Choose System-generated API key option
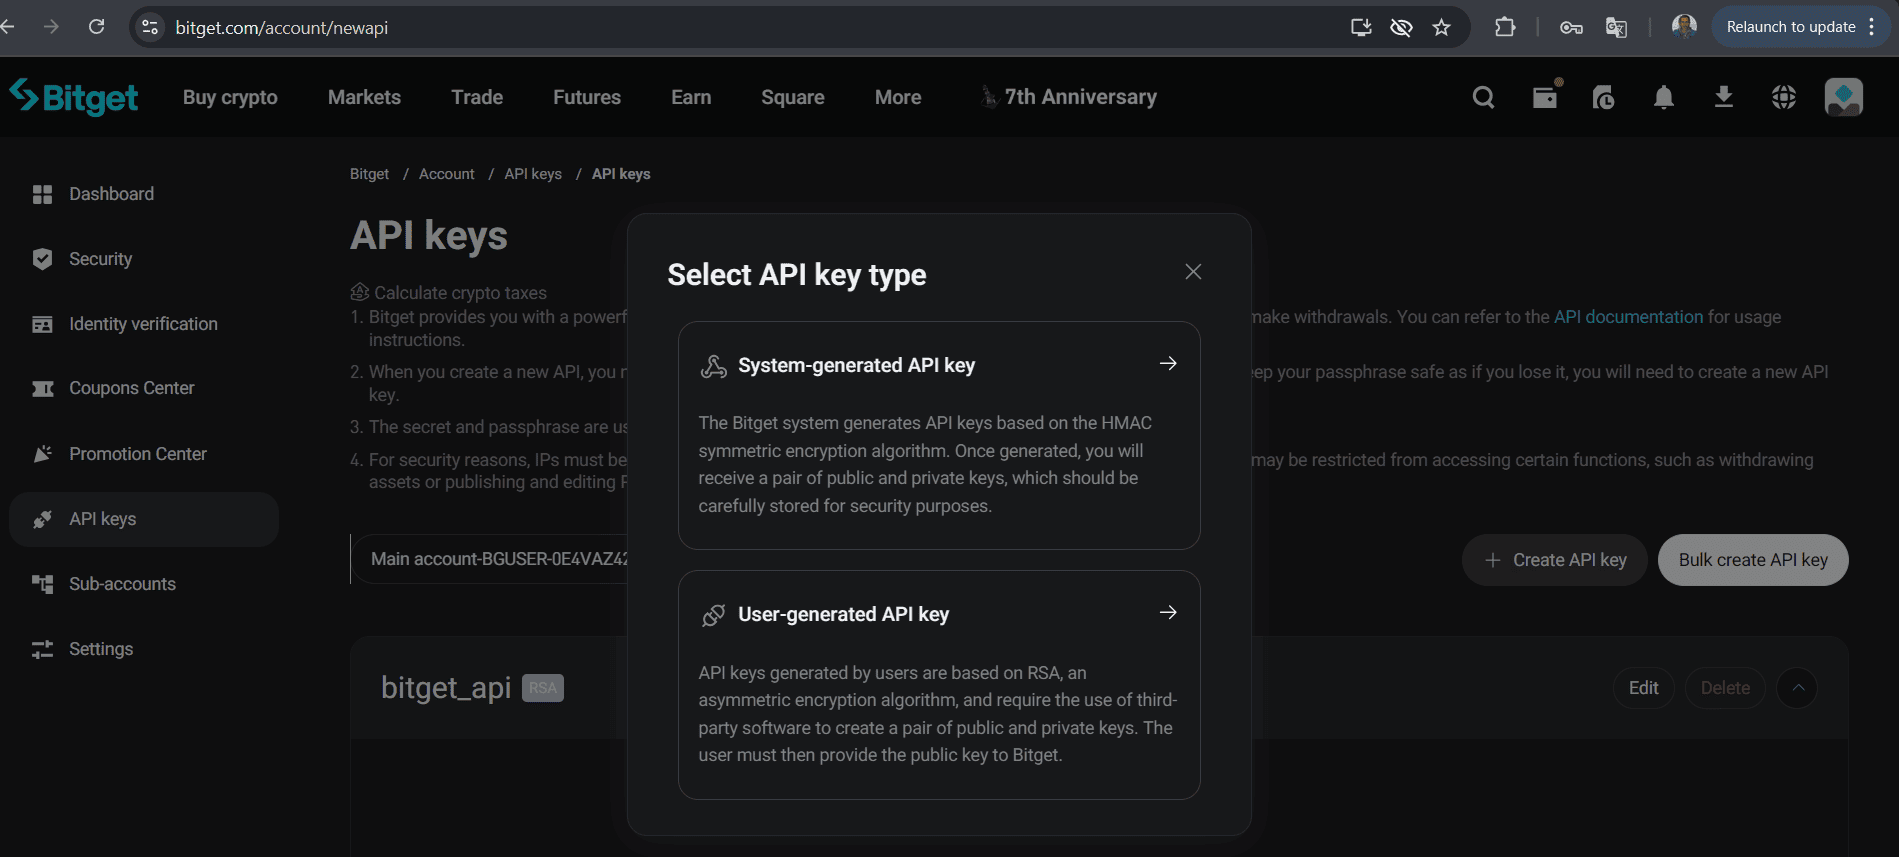The height and width of the screenshot is (857, 1899). point(939,435)
